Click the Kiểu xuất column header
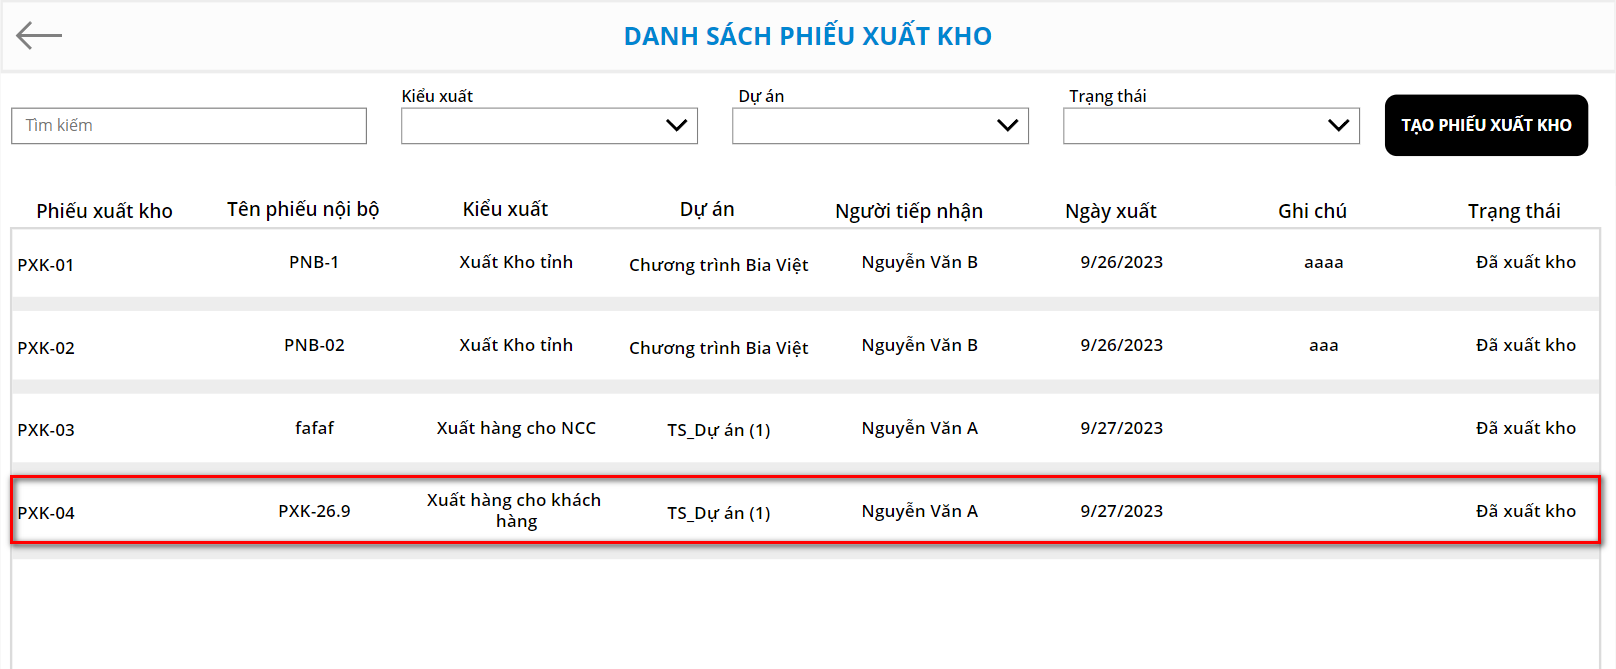 (x=505, y=209)
